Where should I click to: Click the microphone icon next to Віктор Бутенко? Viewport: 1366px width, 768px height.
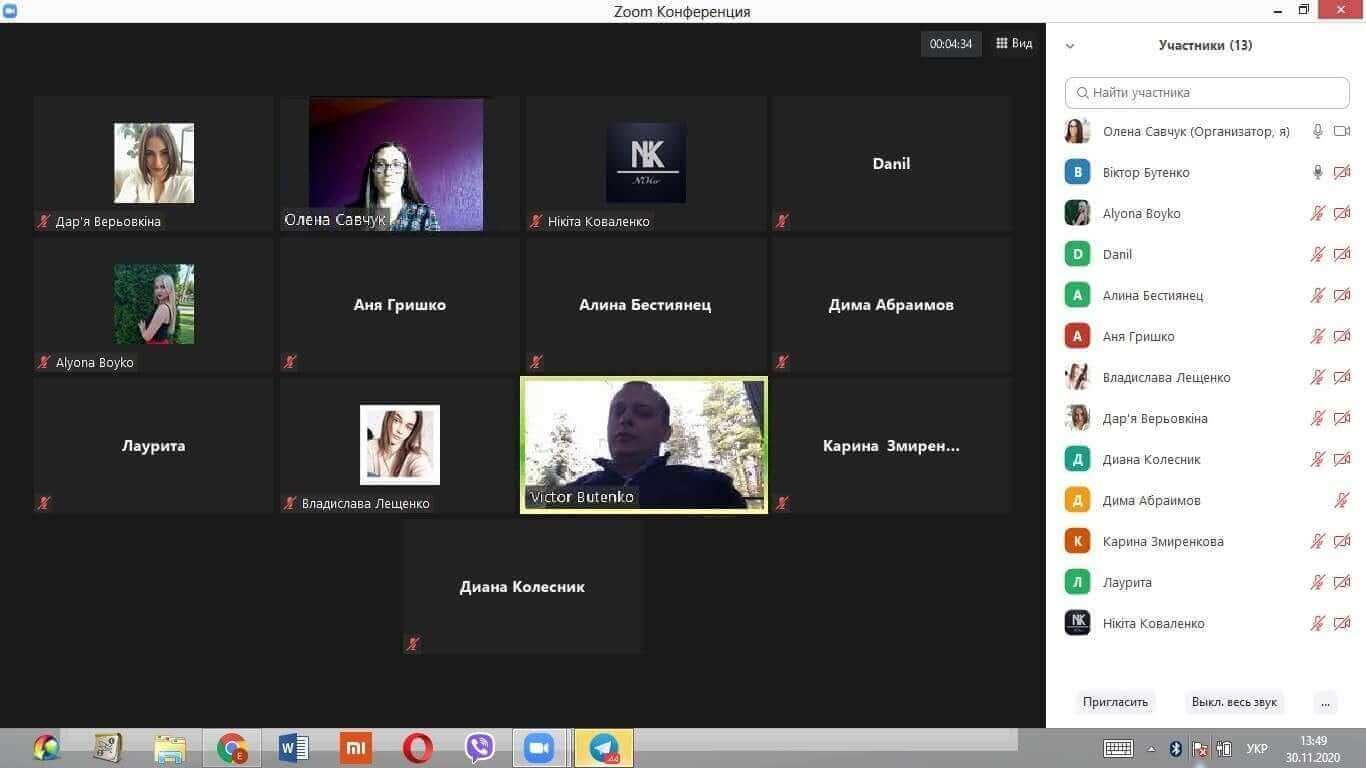pos(1318,172)
